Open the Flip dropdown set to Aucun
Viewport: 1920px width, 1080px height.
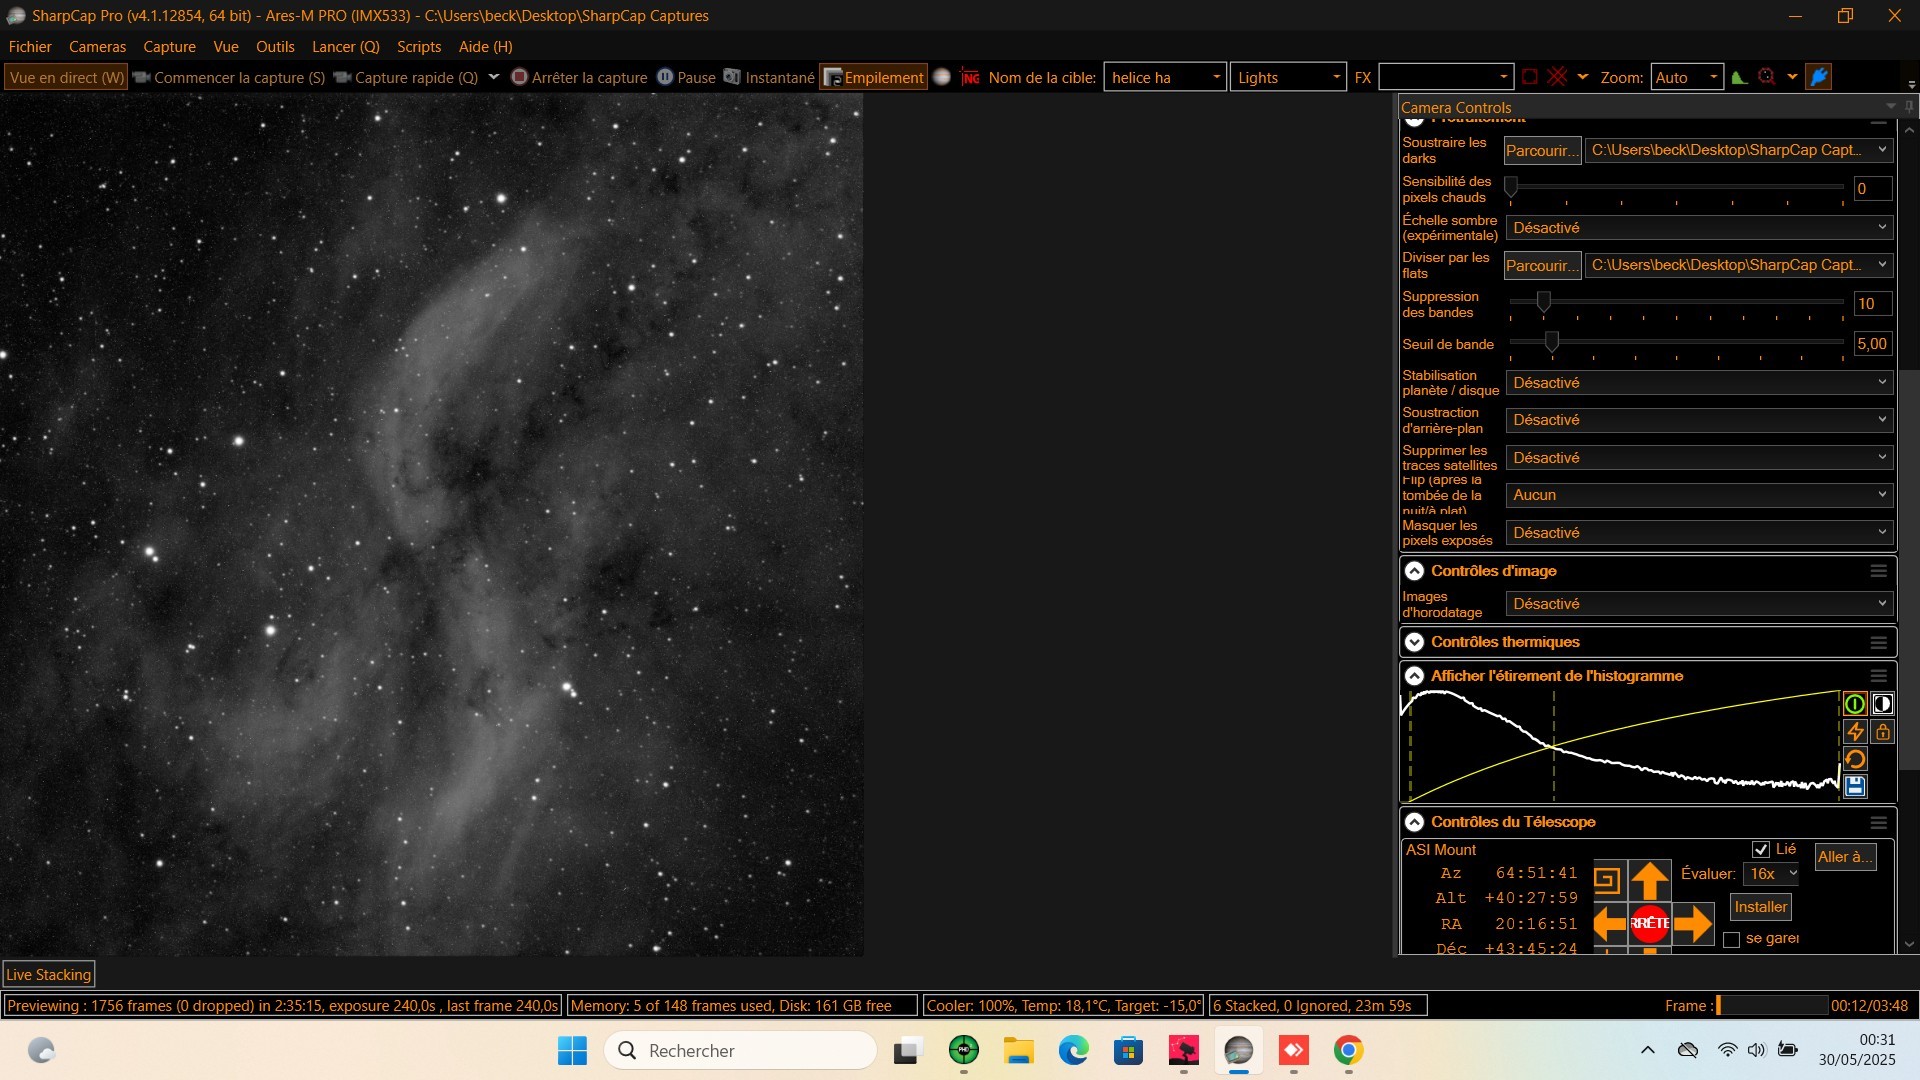point(1700,495)
